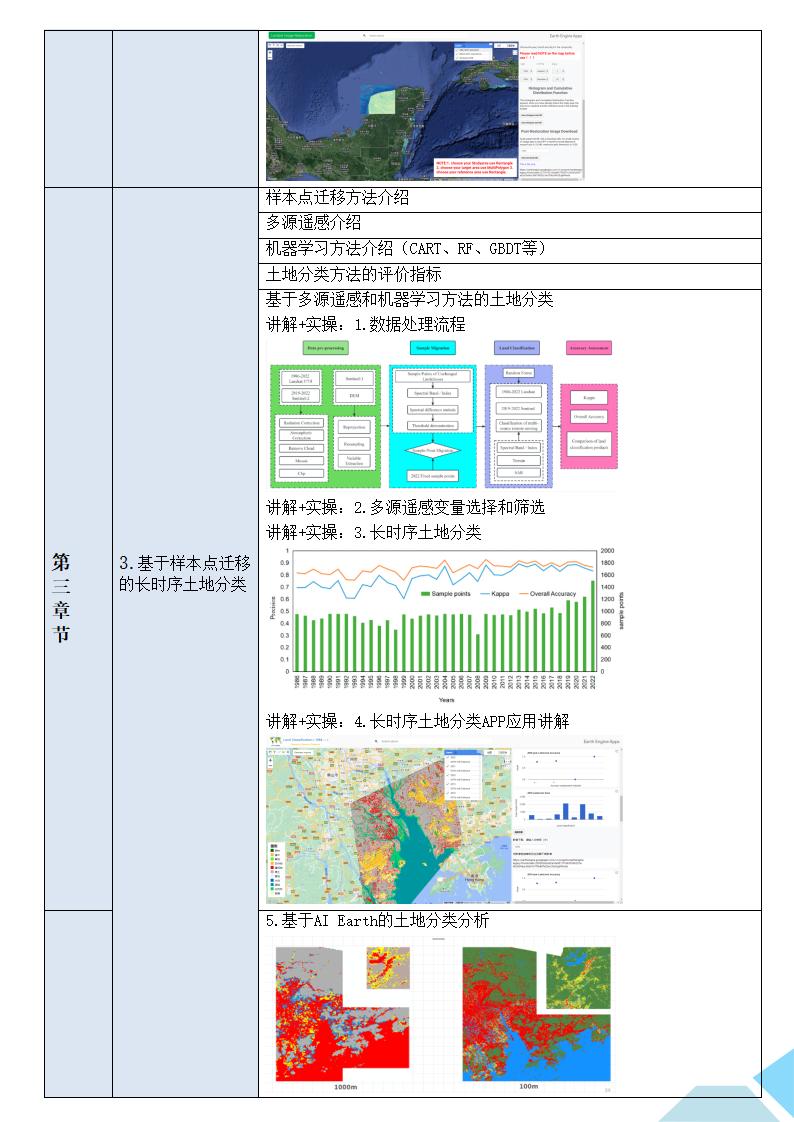Viewport: 794px width, 1122px height.
Task: Click the line 讲解+实操：1.数据处理流程
Action: (x=366, y=324)
